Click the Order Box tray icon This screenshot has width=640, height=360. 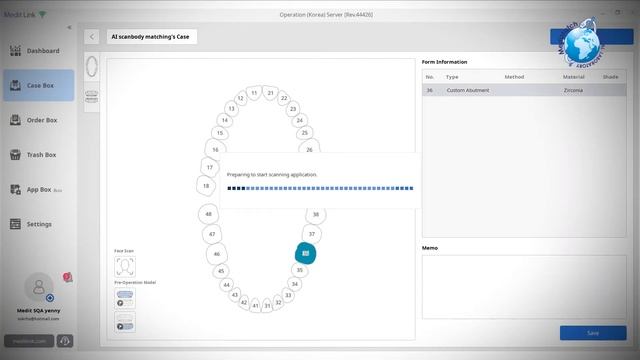click(16, 120)
